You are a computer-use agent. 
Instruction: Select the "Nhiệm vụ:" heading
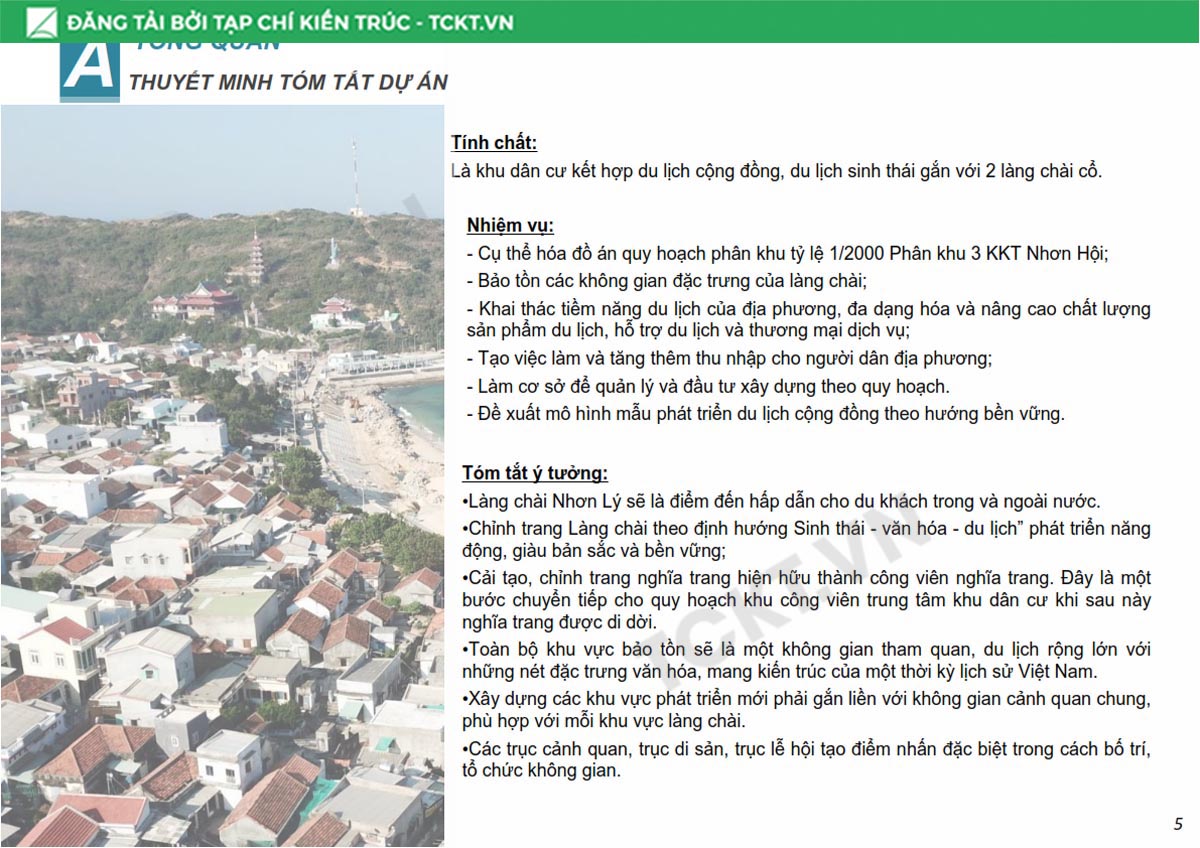510,225
